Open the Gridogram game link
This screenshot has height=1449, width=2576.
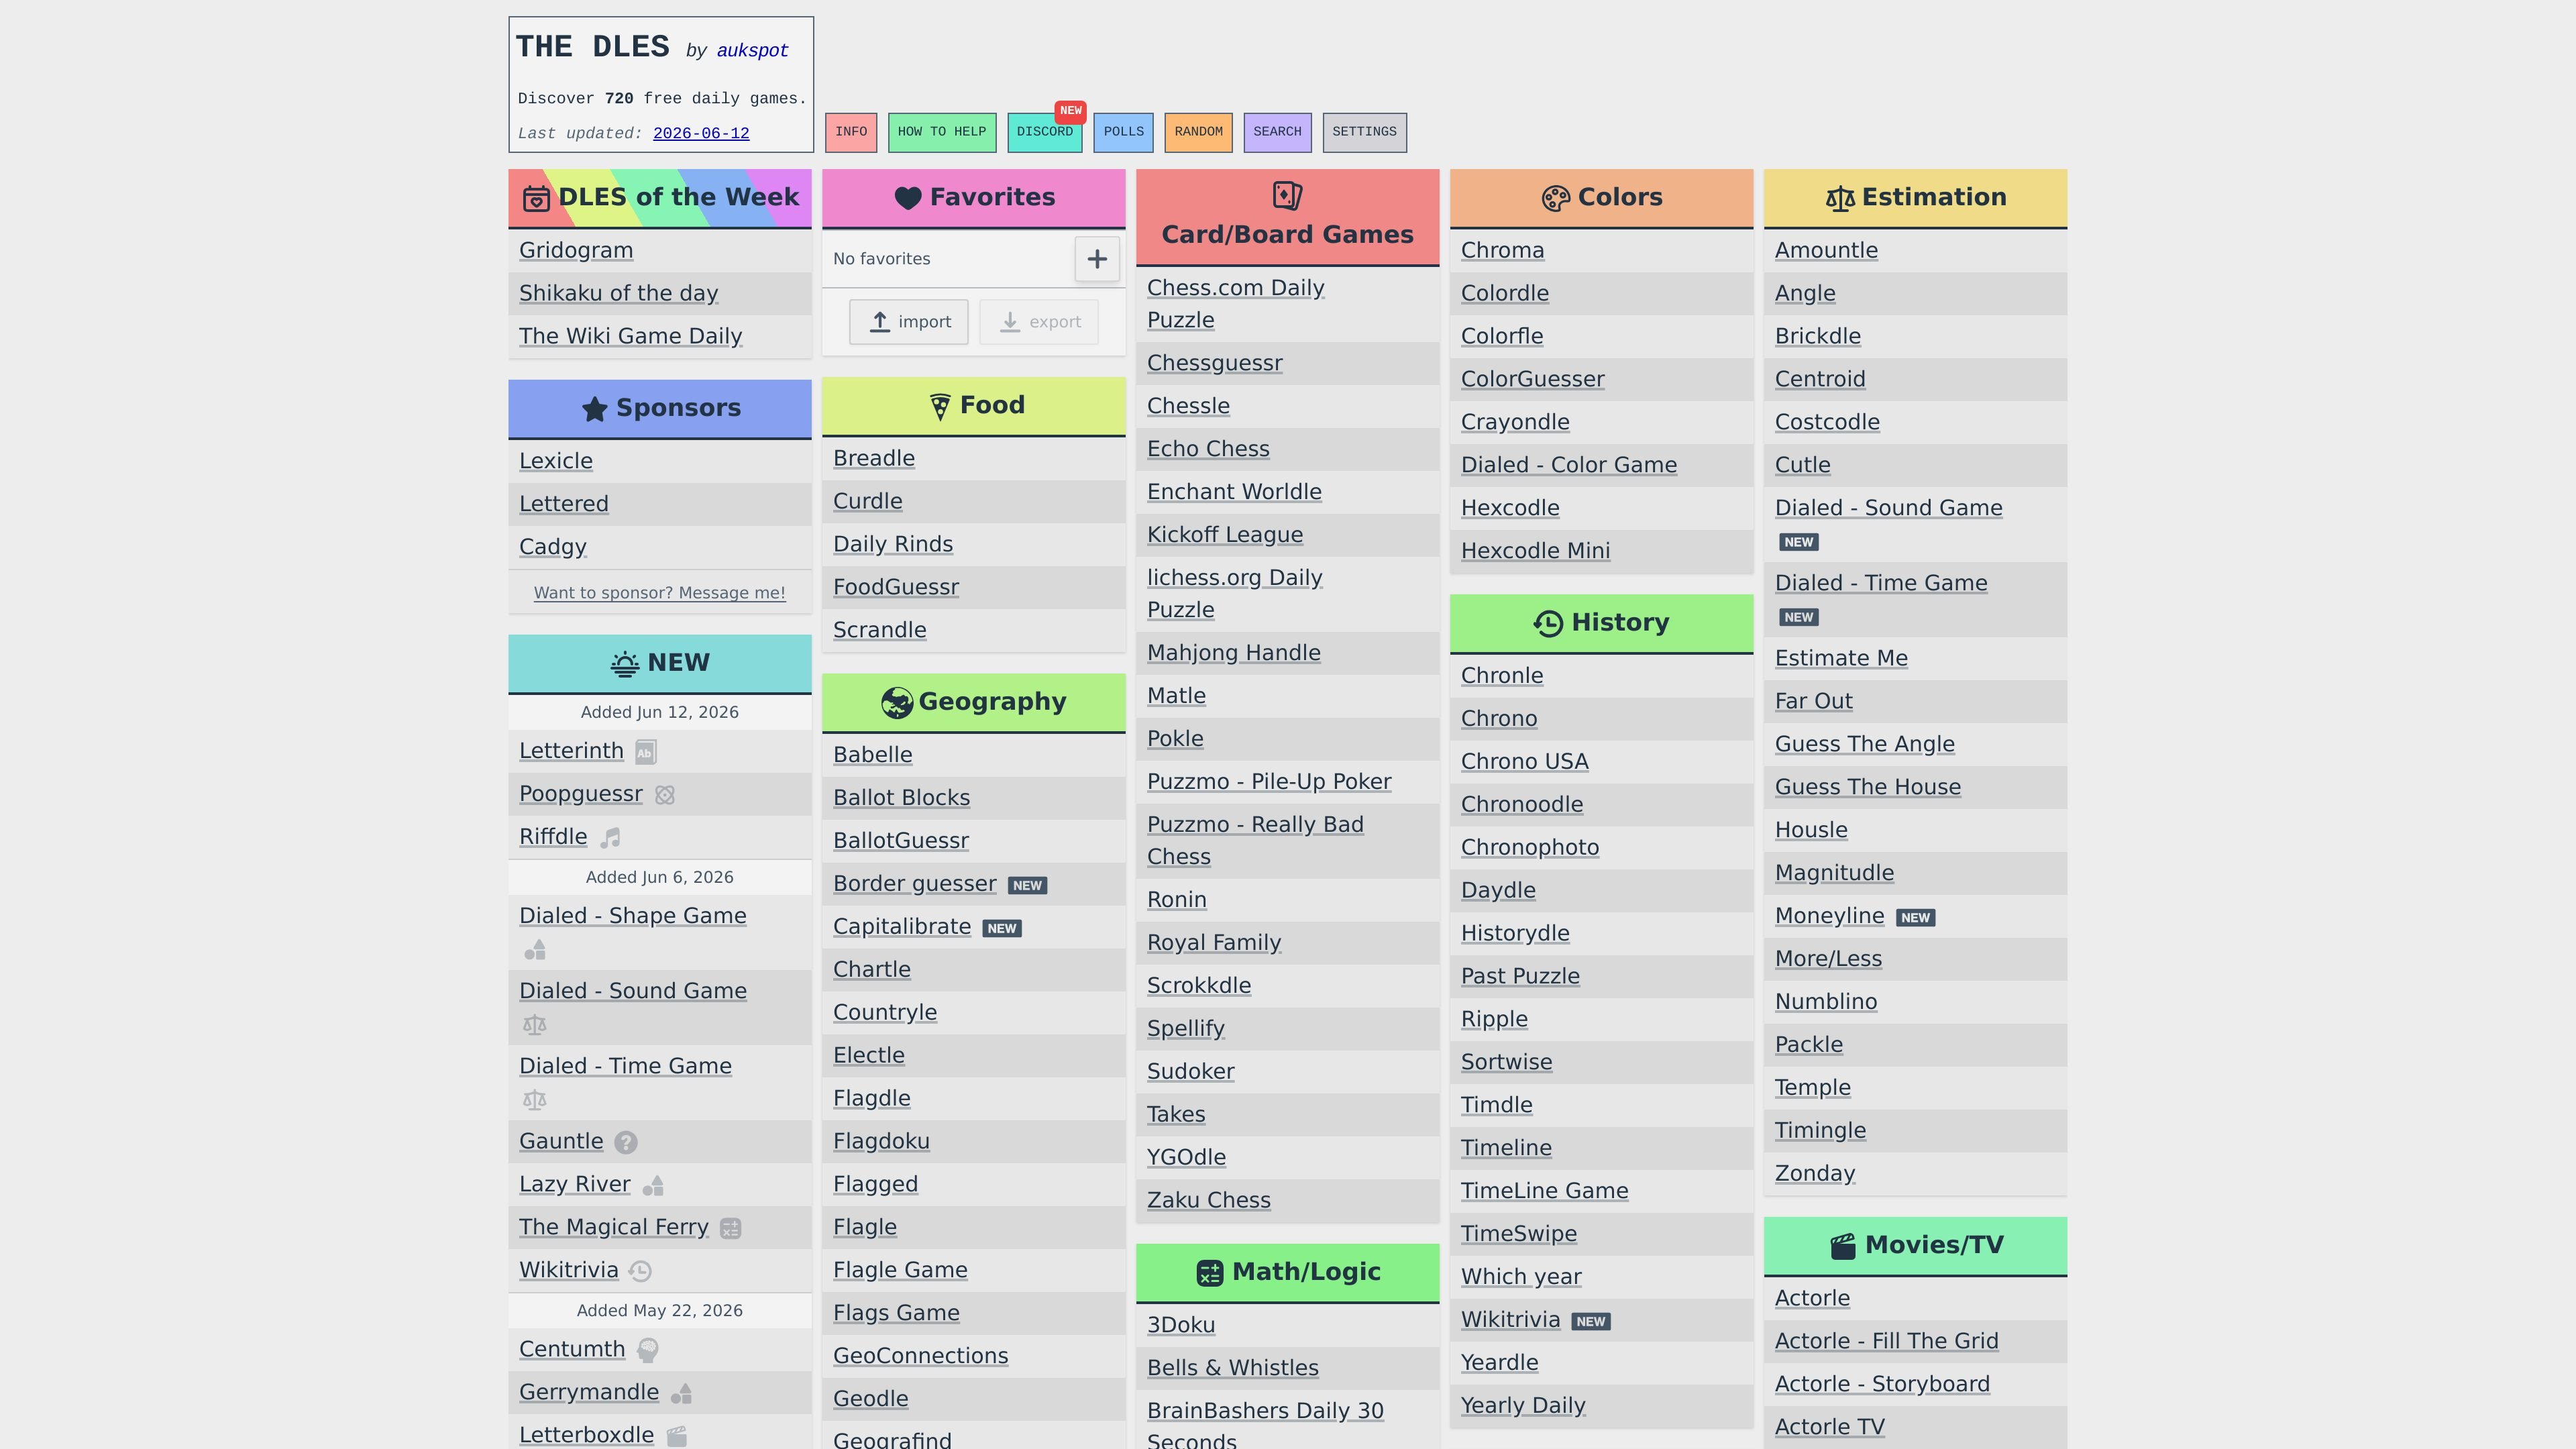(x=576, y=250)
